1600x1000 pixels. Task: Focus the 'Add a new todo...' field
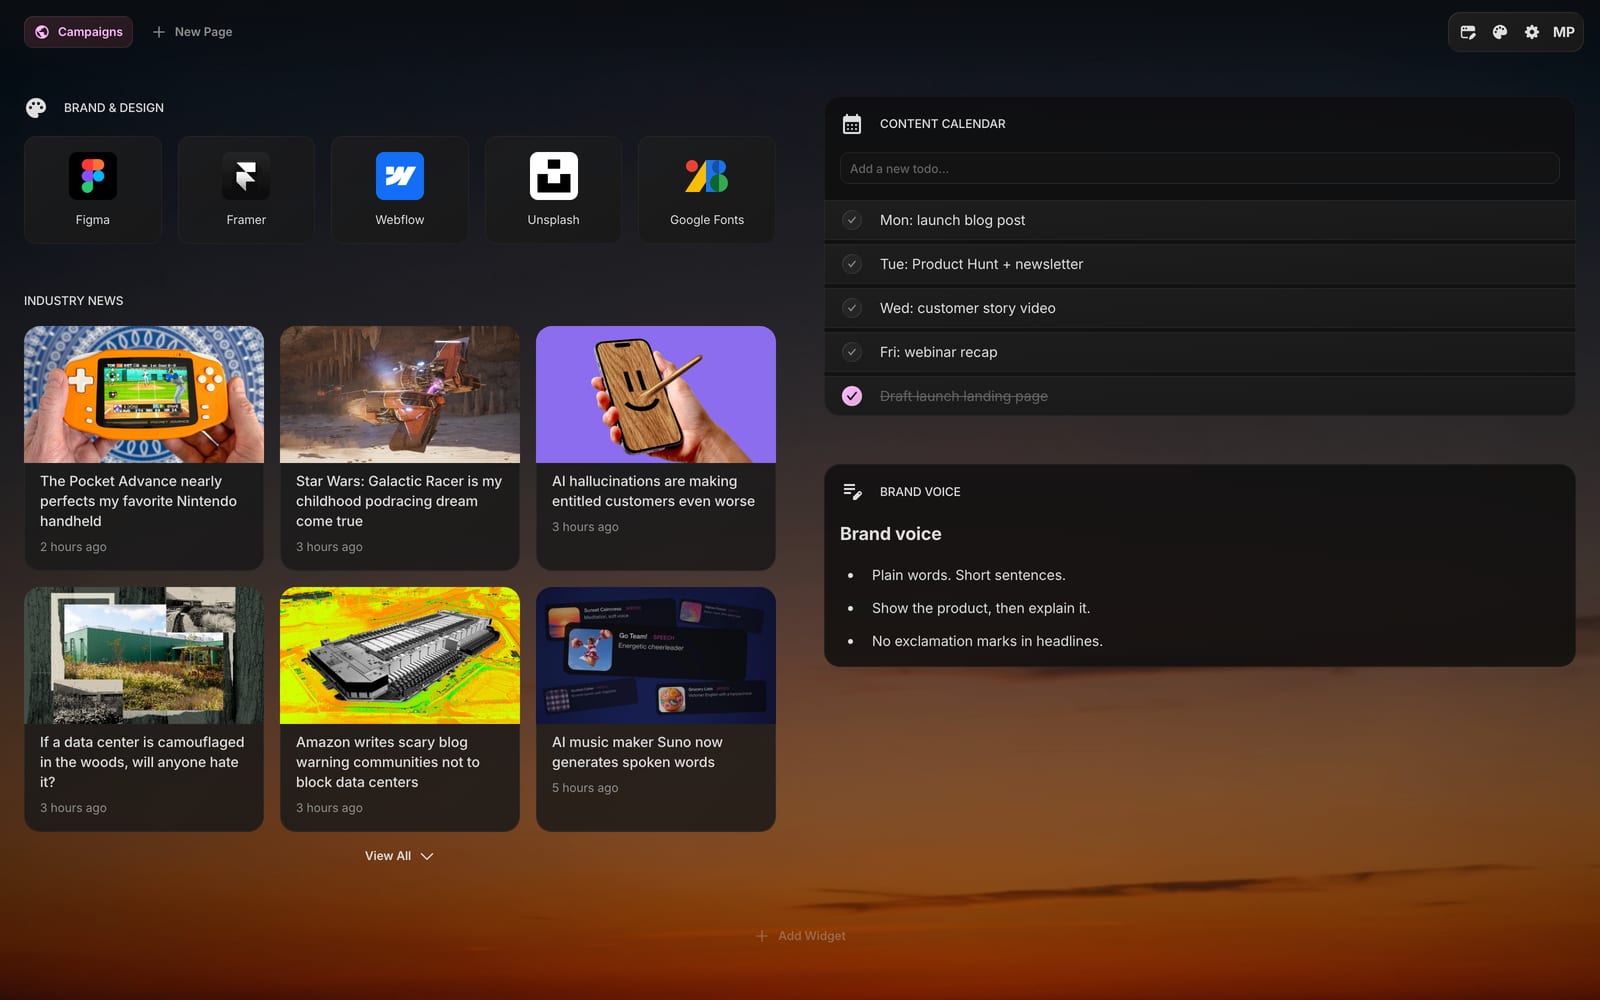(x=1200, y=168)
